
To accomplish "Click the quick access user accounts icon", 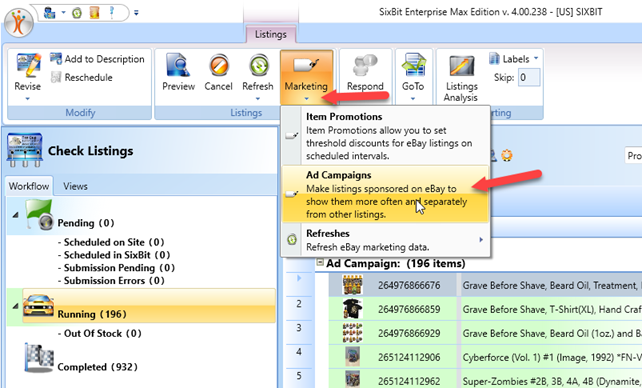I will pyautogui.click(x=50, y=13).
